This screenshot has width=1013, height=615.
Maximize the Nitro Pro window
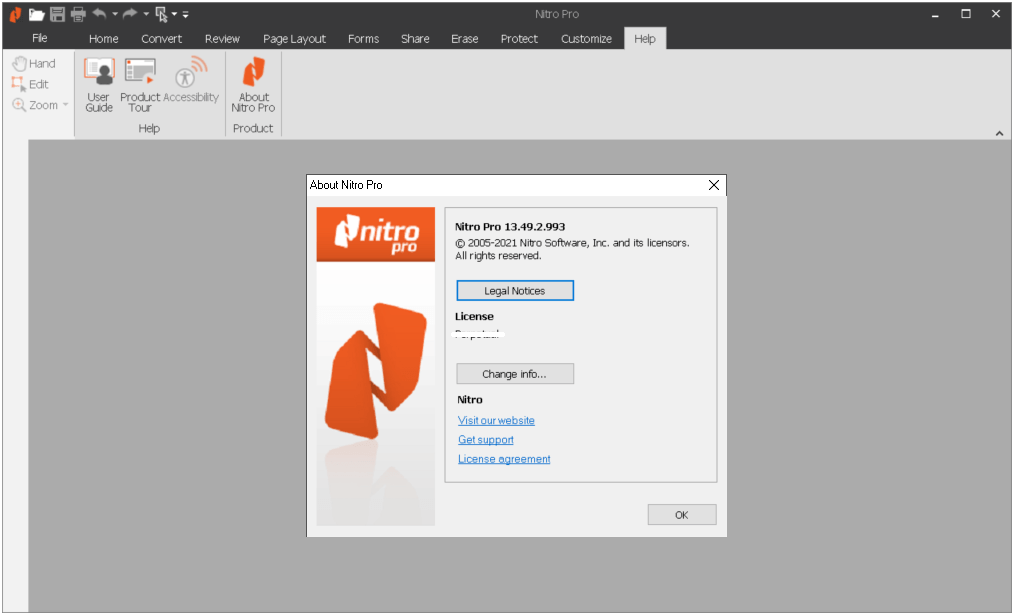(966, 14)
